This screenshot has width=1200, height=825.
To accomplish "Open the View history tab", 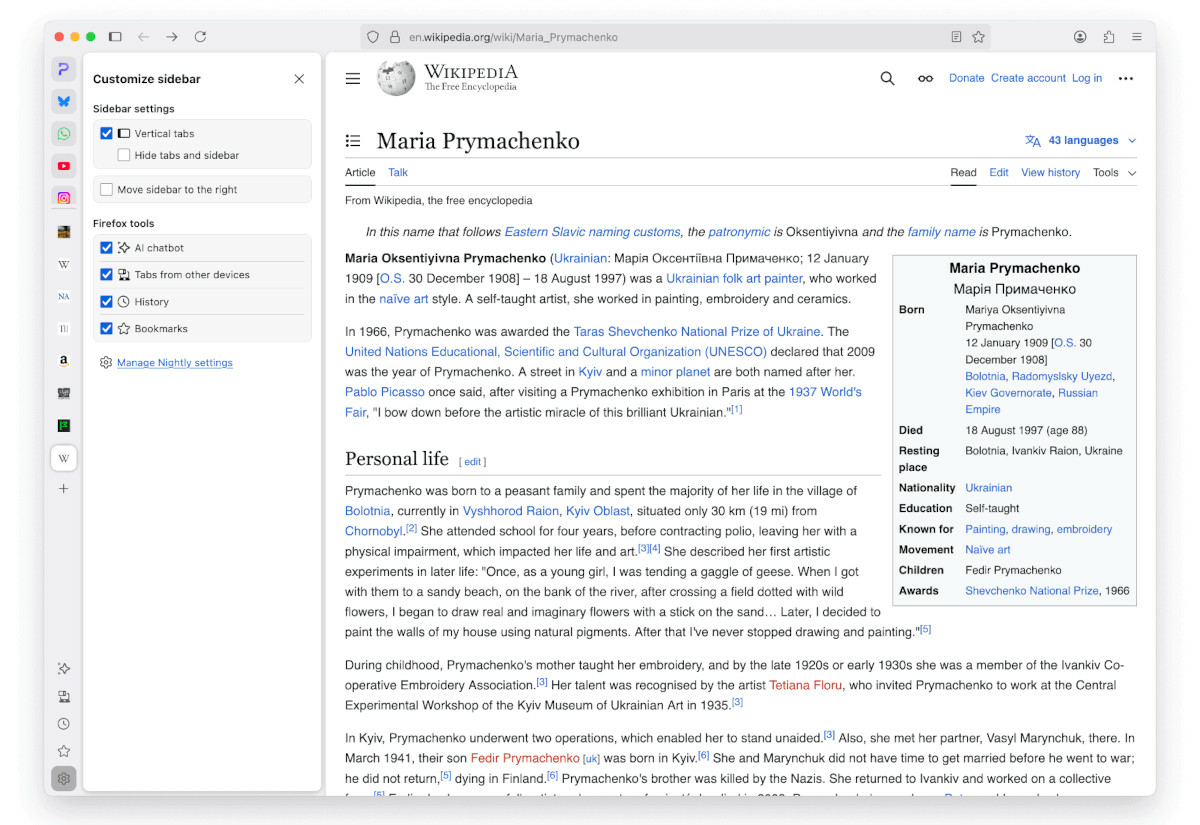I will click(1050, 173).
